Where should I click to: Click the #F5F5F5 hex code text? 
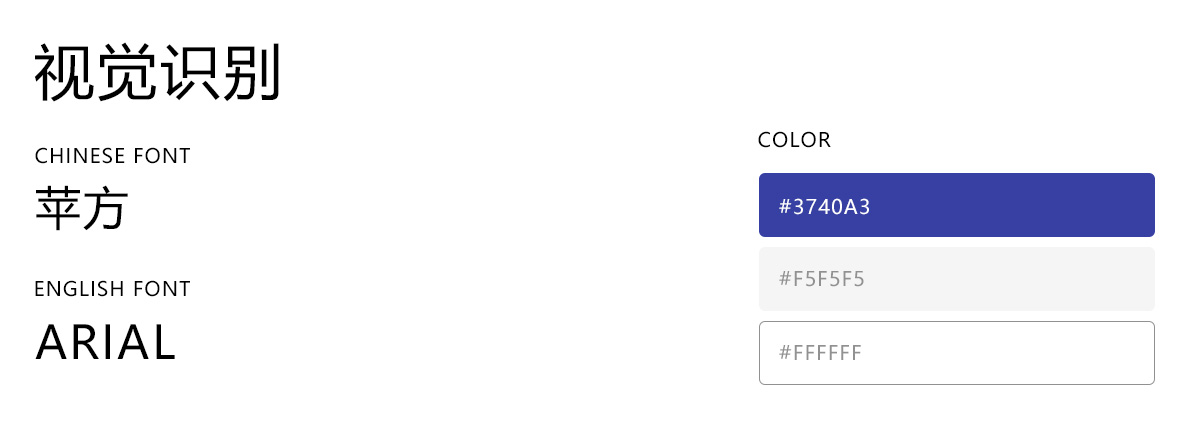pos(821,279)
